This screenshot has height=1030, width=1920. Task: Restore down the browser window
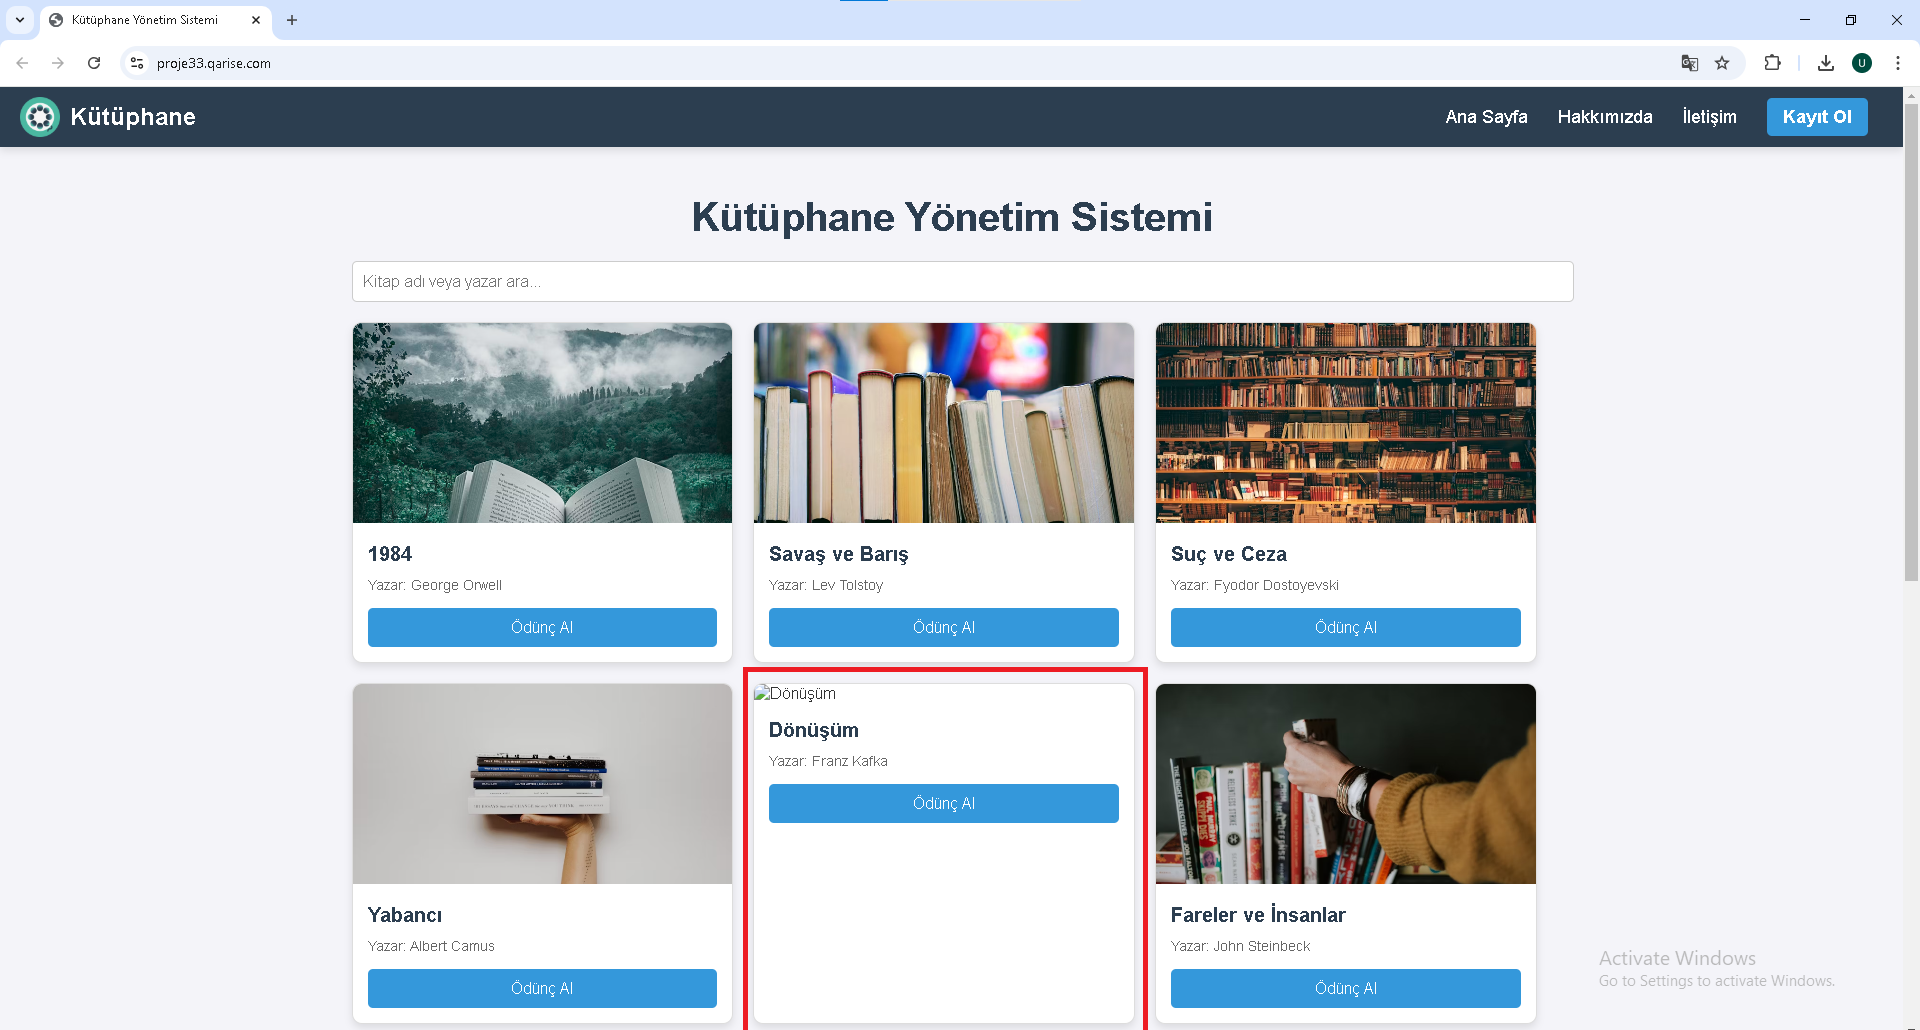click(1851, 20)
